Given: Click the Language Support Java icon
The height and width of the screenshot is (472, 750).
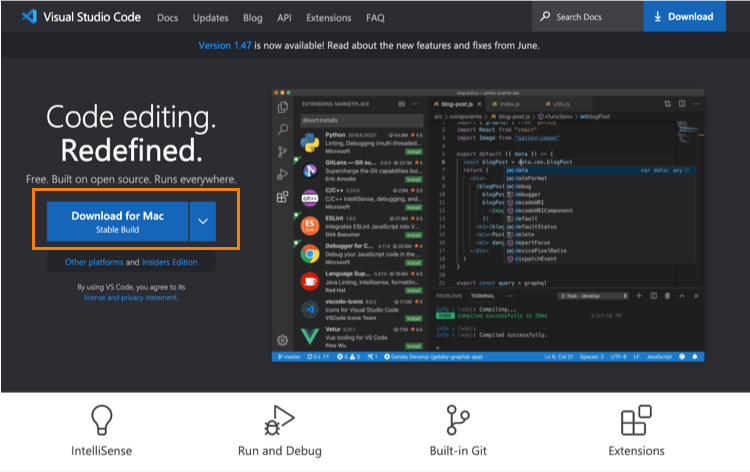Looking at the screenshot, I should [310, 281].
